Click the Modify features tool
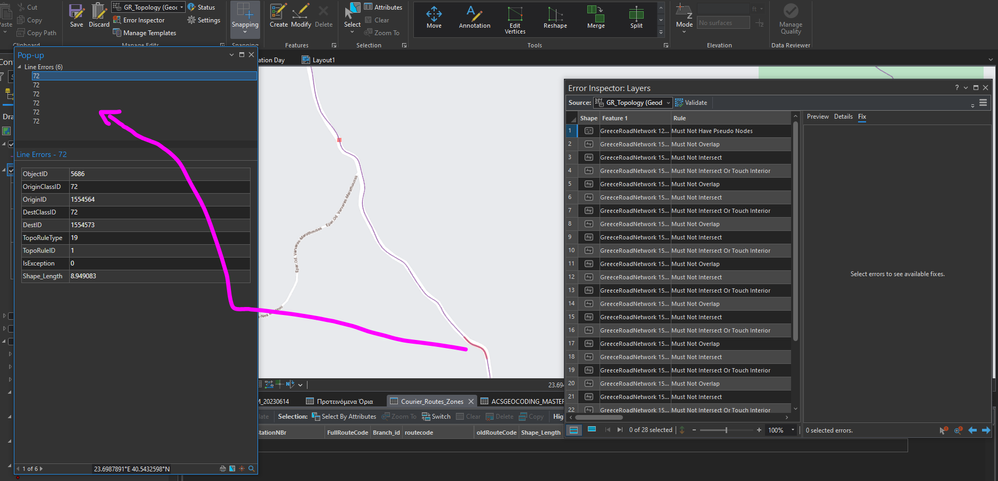The width and height of the screenshot is (998, 481). tap(301, 15)
